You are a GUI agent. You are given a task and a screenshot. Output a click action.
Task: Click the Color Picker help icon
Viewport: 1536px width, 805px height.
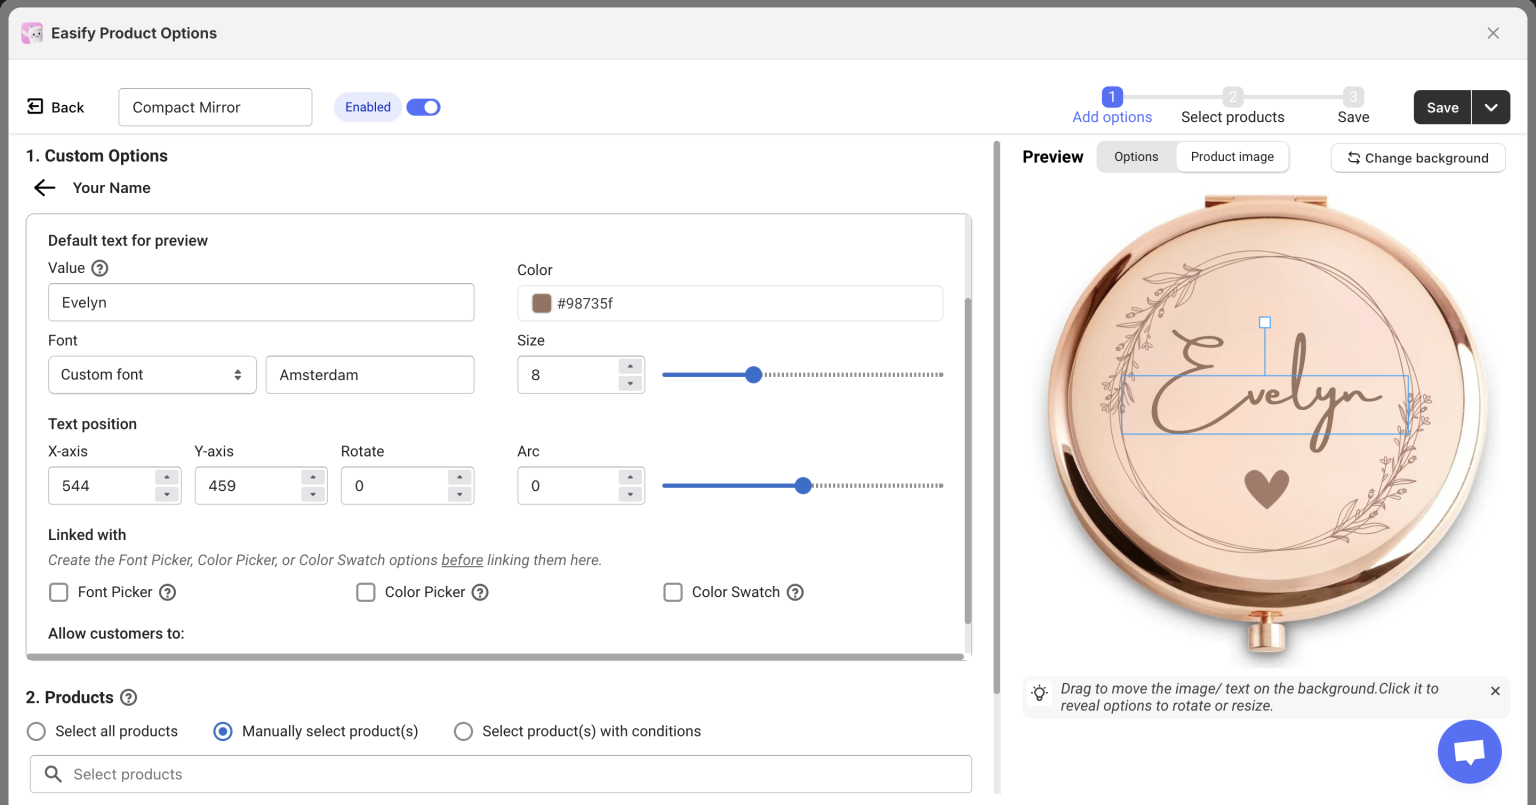[480, 592]
